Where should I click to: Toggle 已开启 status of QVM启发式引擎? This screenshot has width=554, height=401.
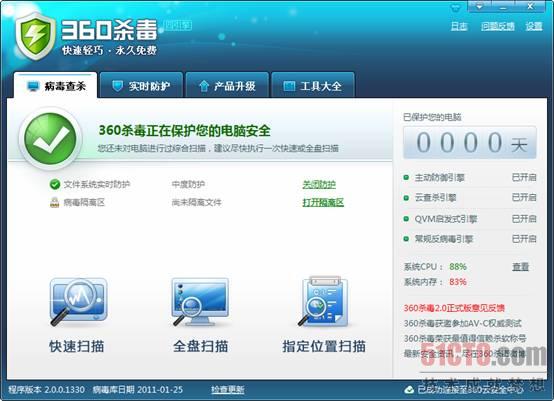(524, 219)
